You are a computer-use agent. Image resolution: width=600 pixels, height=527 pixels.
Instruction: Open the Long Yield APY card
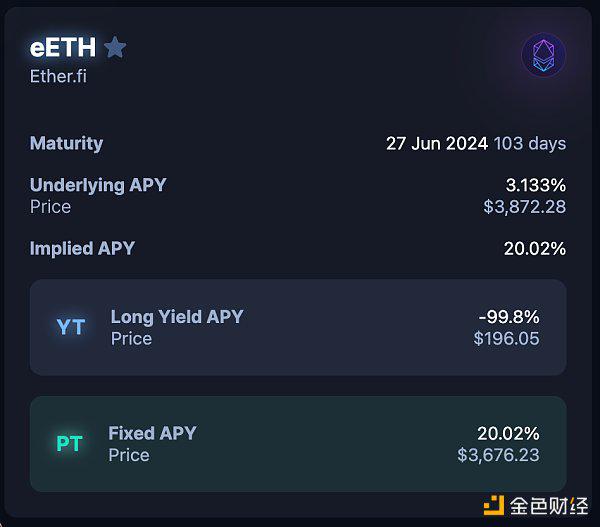[298, 327]
